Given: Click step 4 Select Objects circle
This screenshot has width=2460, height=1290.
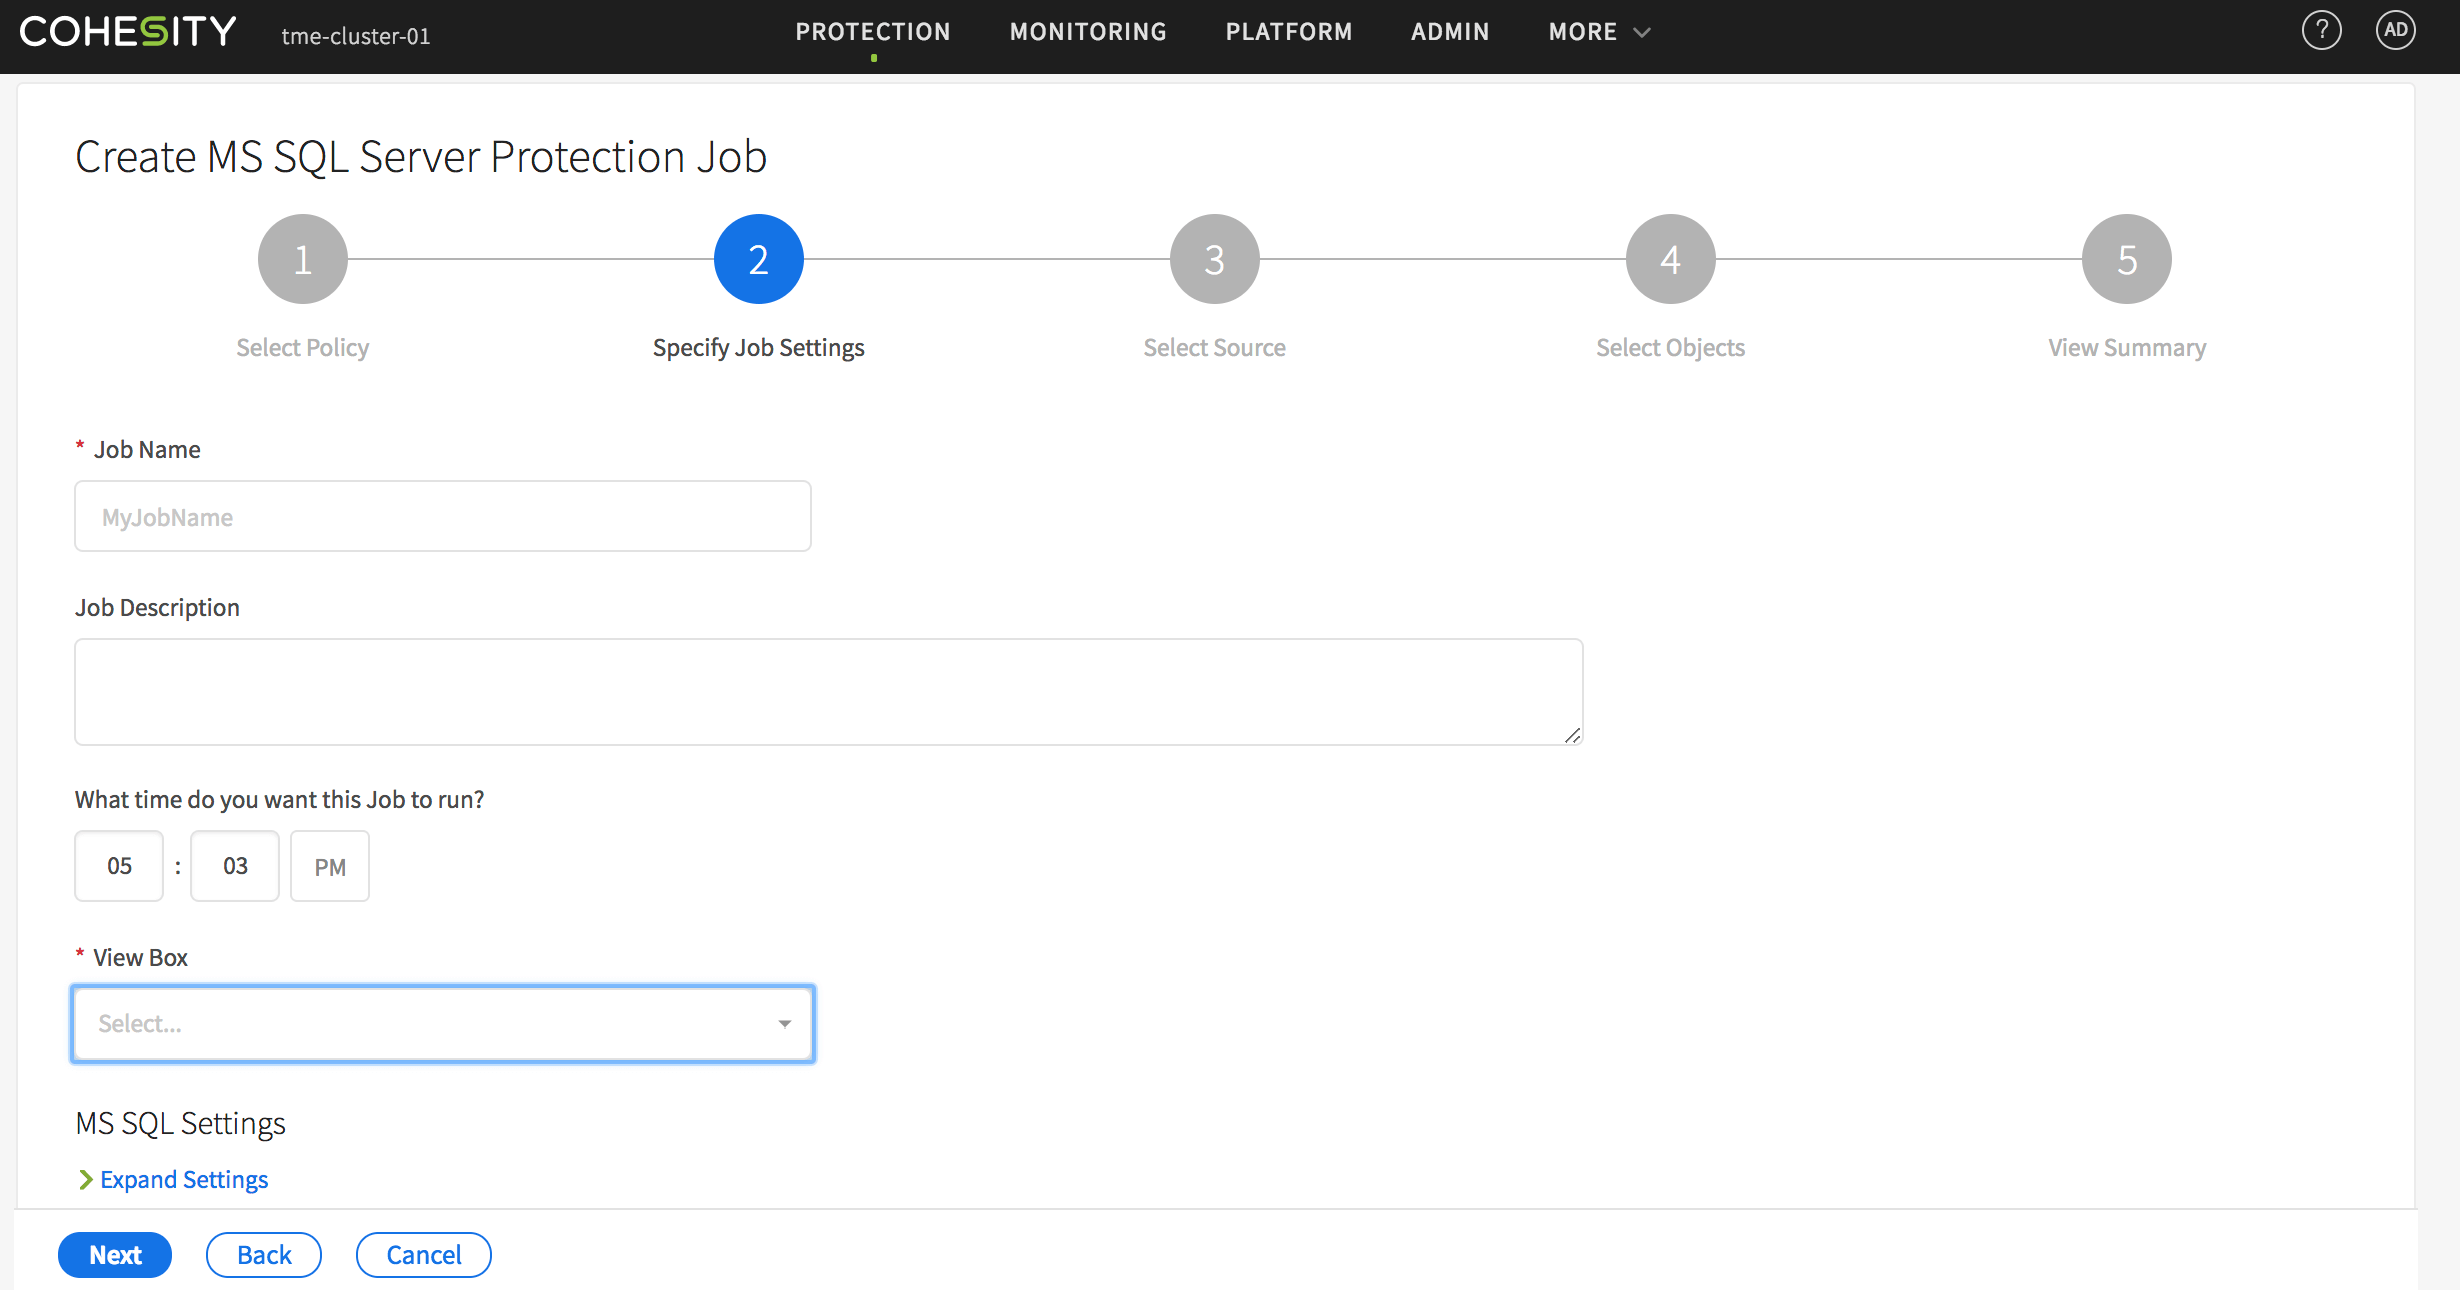Looking at the screenshot, I should point(1670,259).
